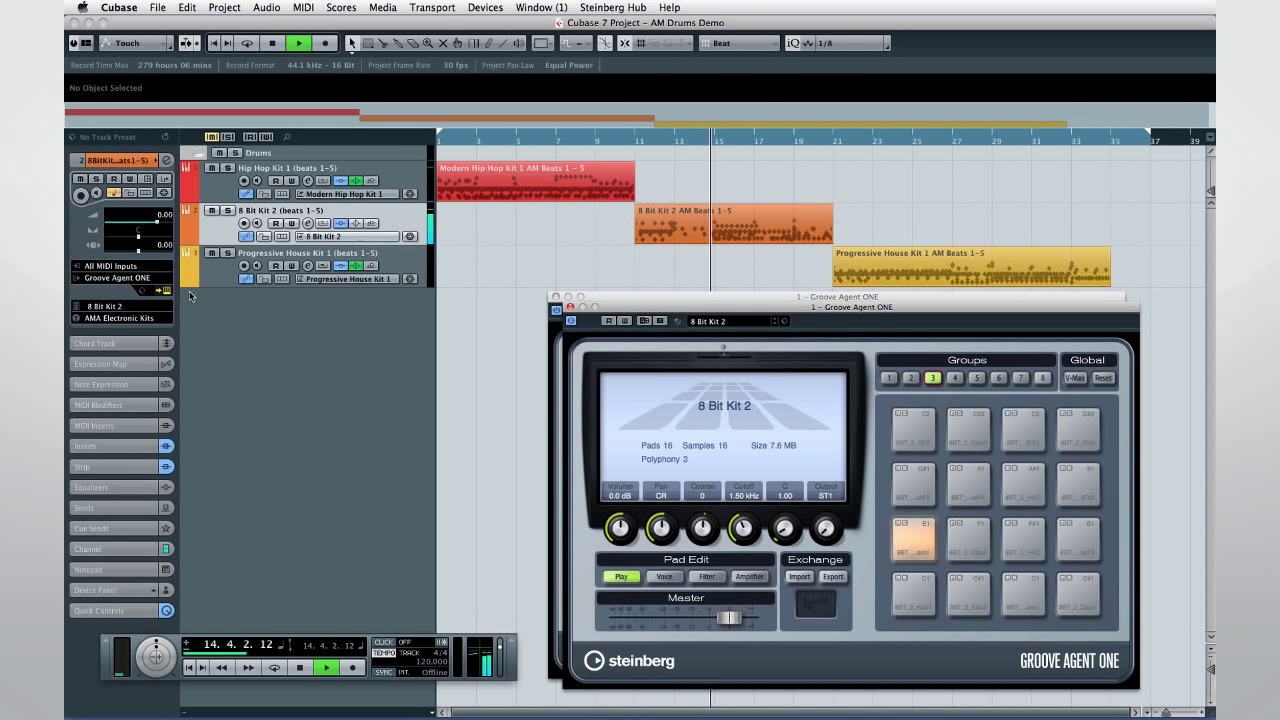Select the Split scissors tool
This screenshot has width=1280, height=720.
click(x=383, y=43)
